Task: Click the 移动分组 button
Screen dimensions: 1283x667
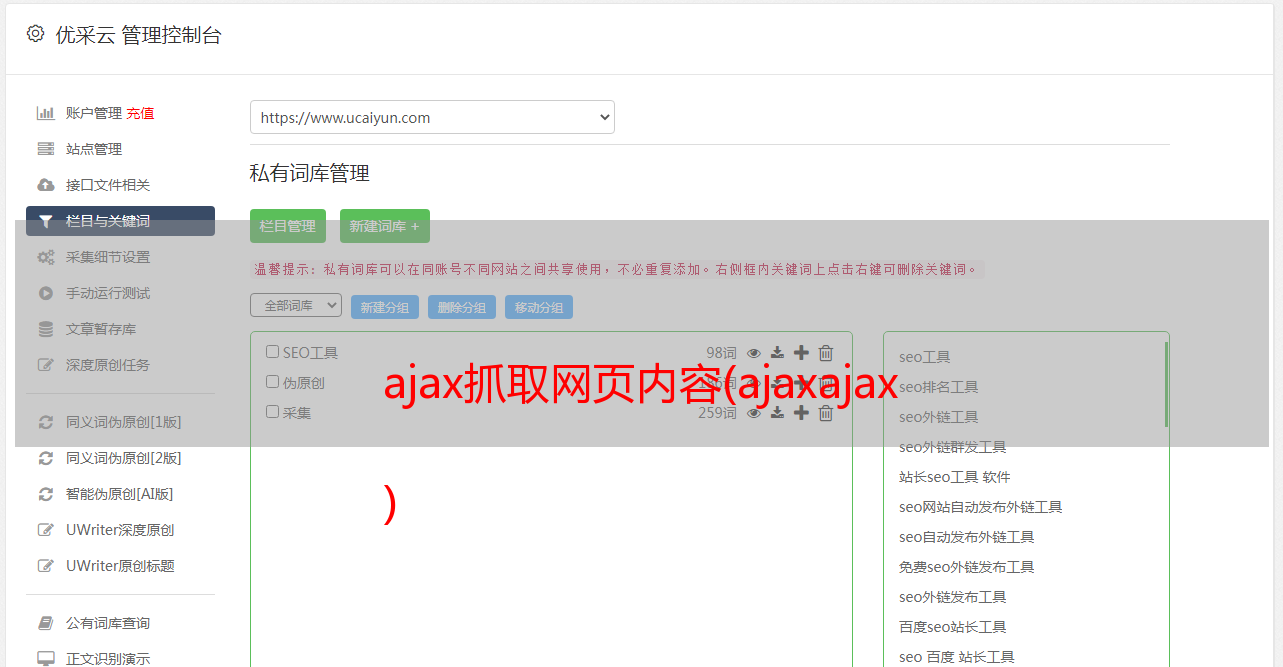Action: (539, 307)
